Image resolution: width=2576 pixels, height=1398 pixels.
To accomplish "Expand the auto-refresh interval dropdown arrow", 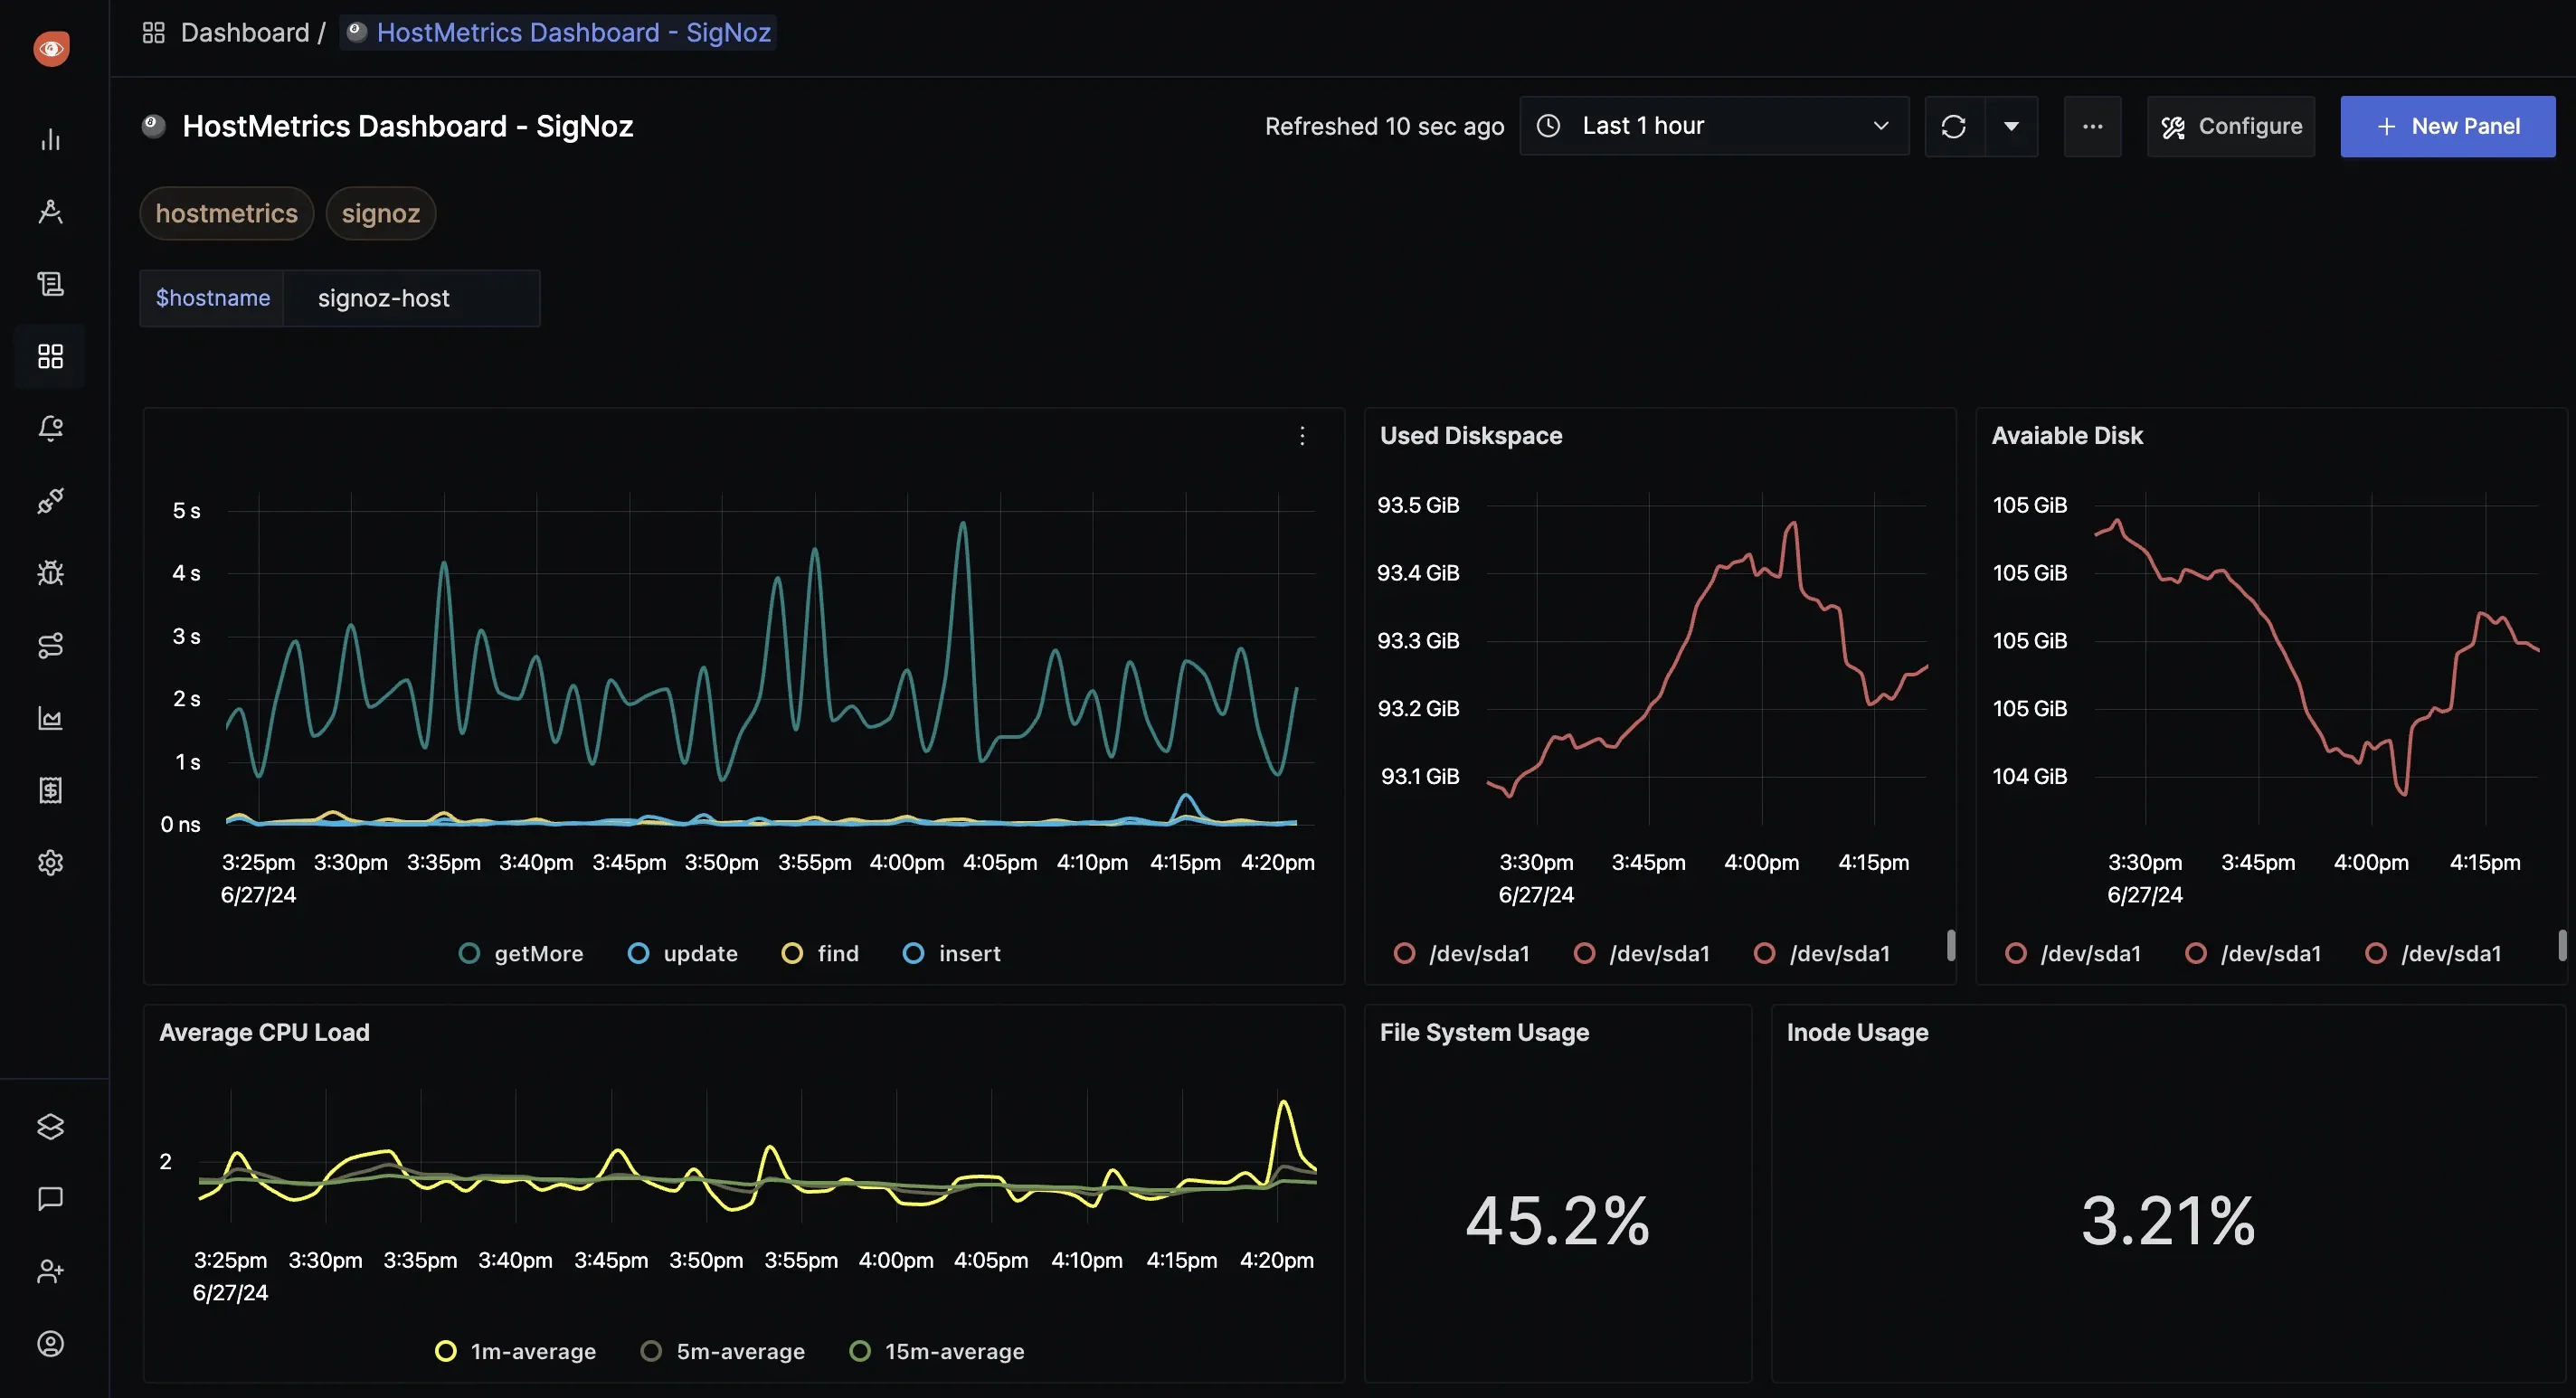I will pyautogui.click(x=2011, y=126).
